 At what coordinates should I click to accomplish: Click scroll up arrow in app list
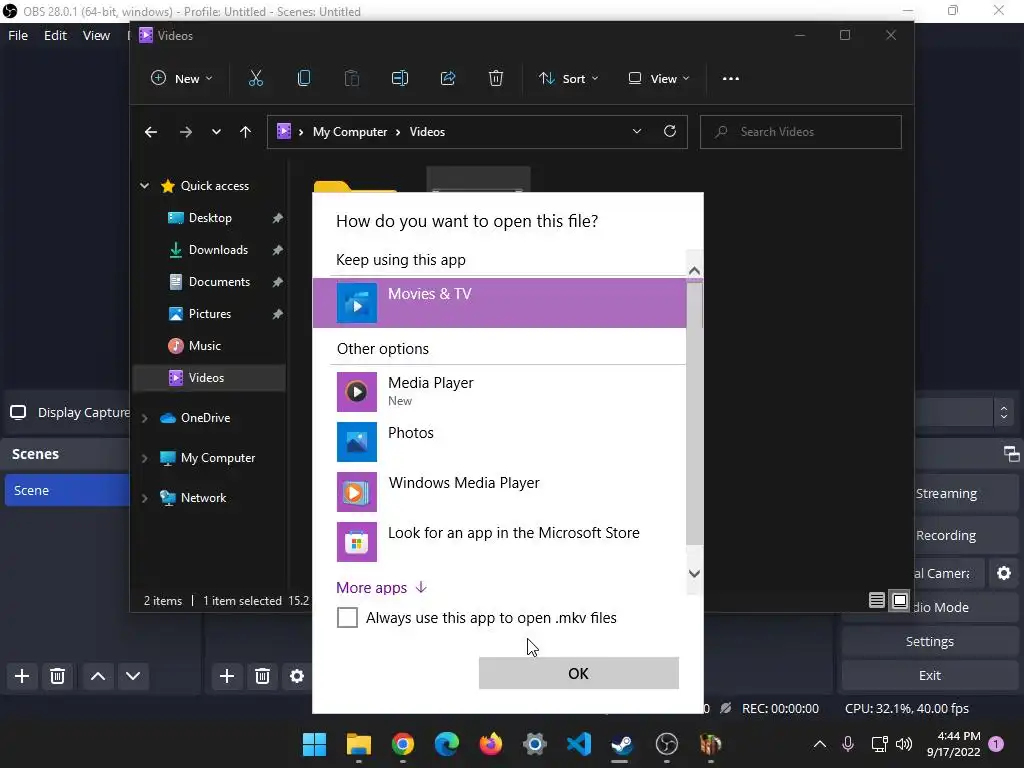coord(694,270)
